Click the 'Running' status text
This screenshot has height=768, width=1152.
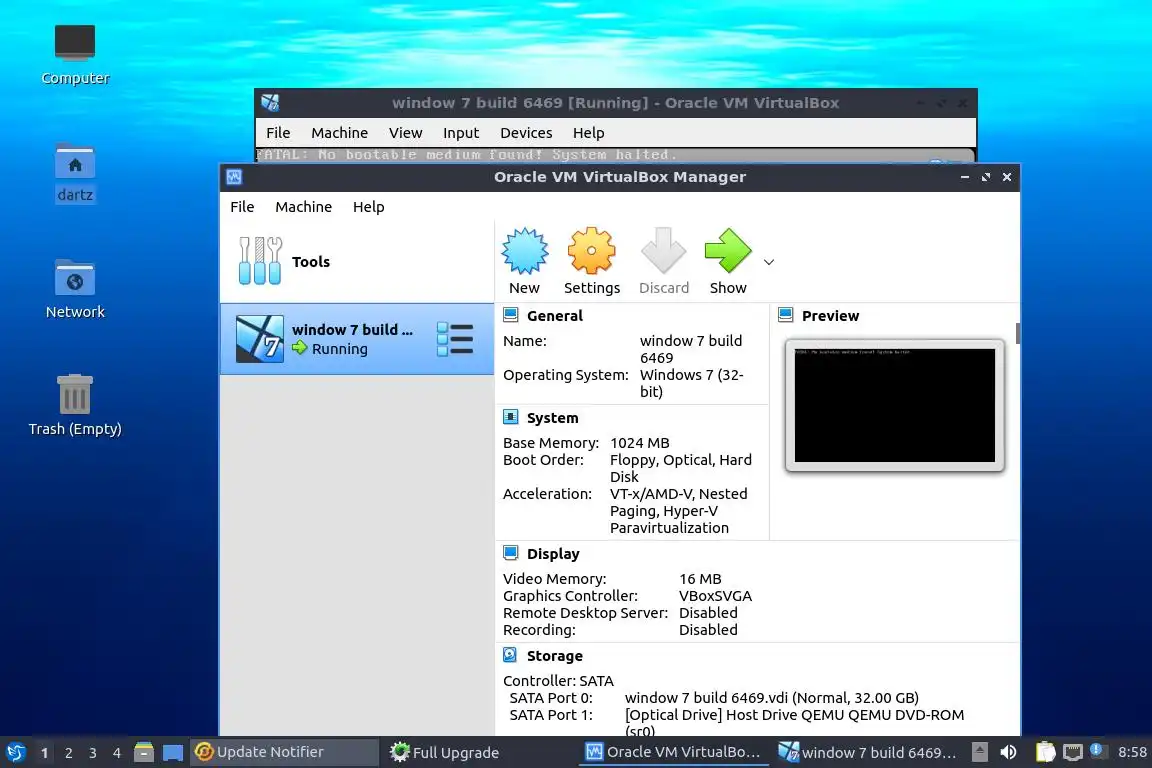point(339,349)
